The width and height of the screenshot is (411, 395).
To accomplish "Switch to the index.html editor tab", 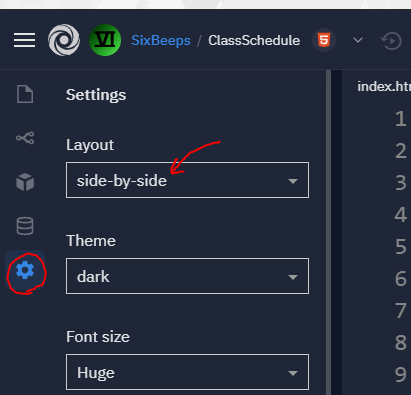I will [x=384, y=87].
